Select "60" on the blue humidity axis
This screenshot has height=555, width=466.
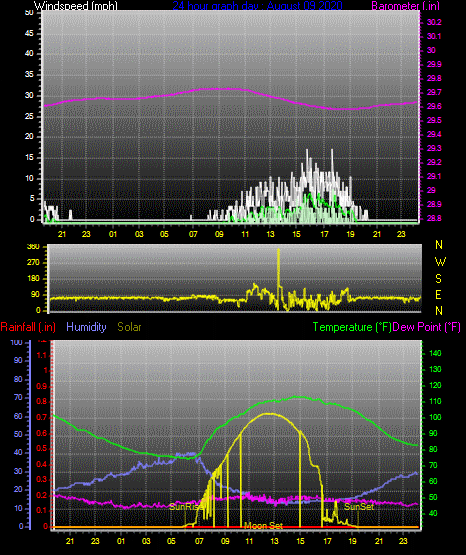18,416
